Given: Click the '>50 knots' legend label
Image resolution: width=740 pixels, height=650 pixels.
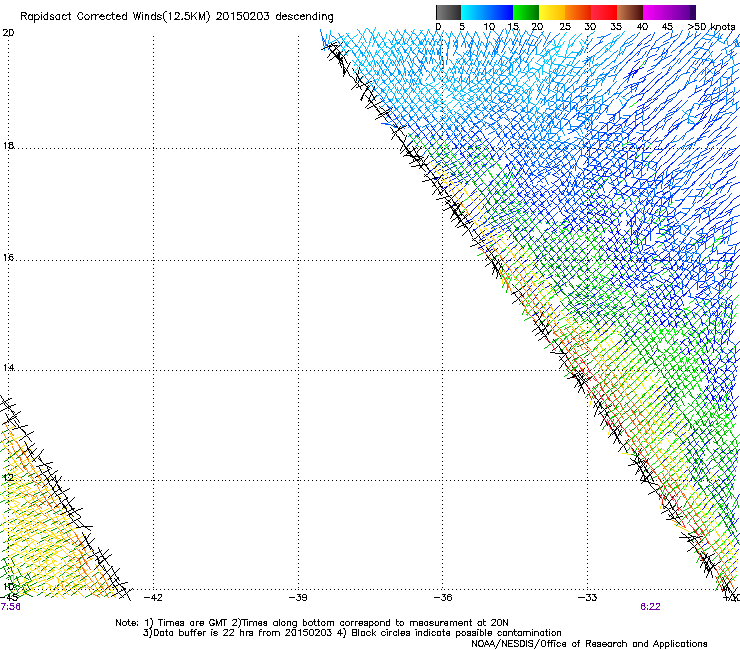Looking at the screenshot, I should 711,27.
